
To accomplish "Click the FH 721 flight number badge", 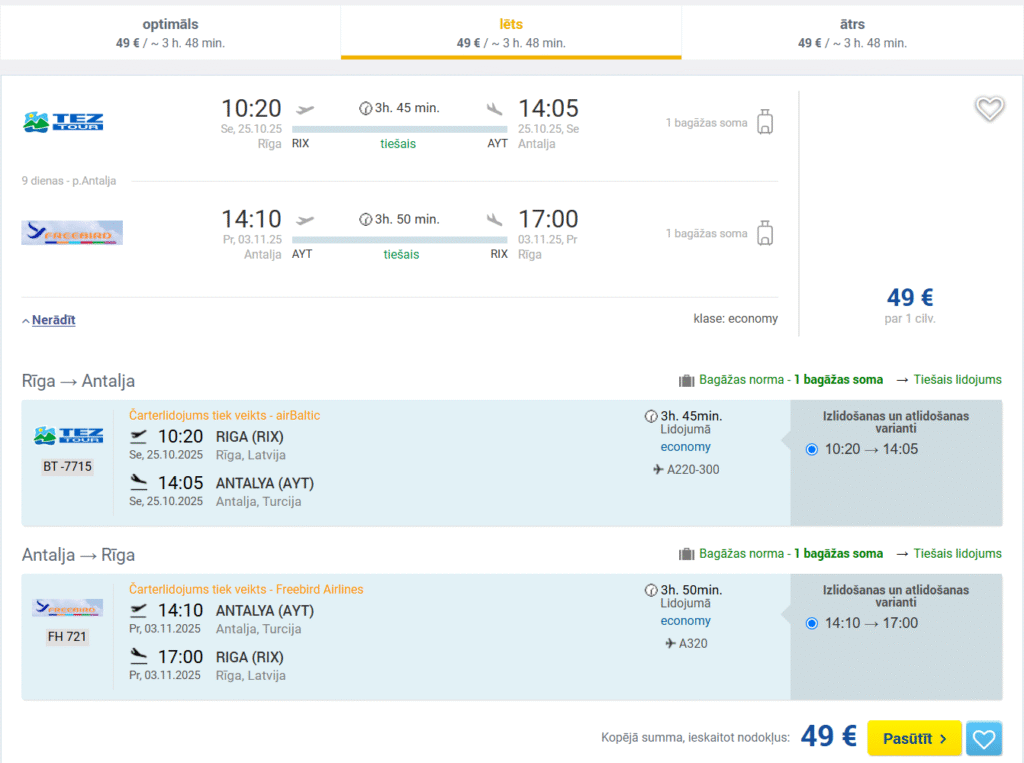I will 67,636.
